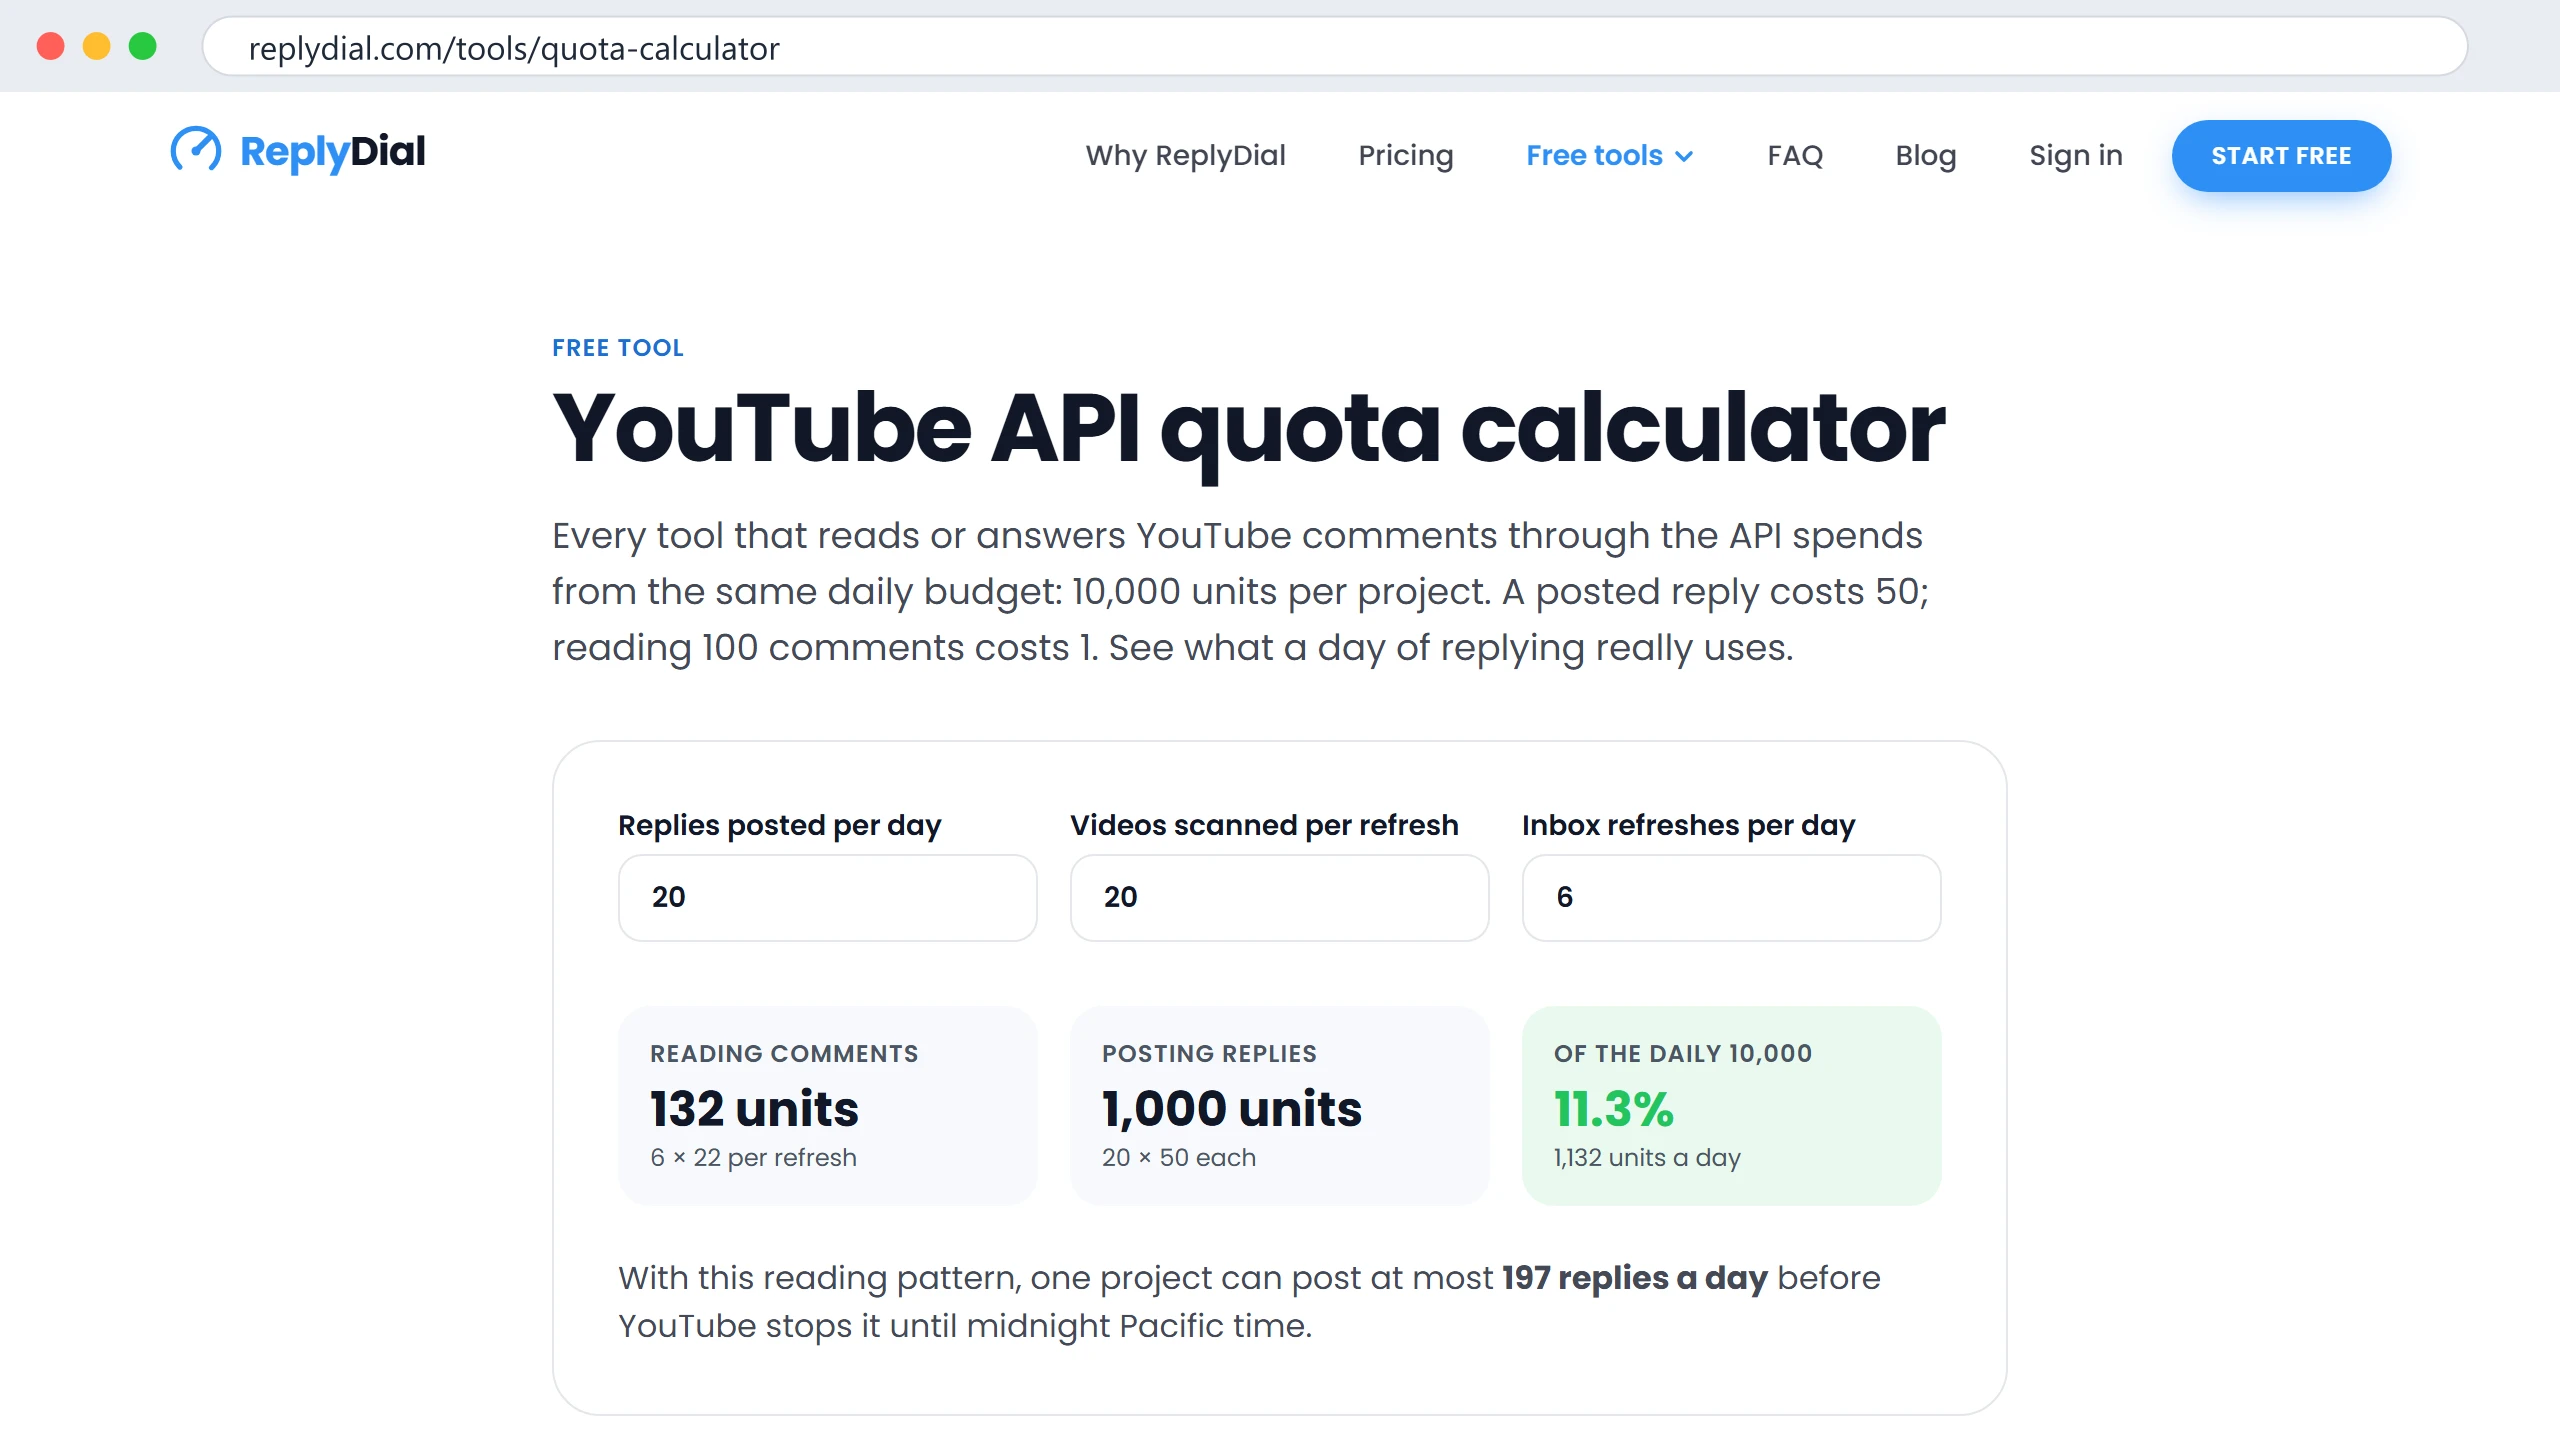The image size is (2560, 1432).
Task: Click the 132 units reading comments value
Action: pos(754,1108)
